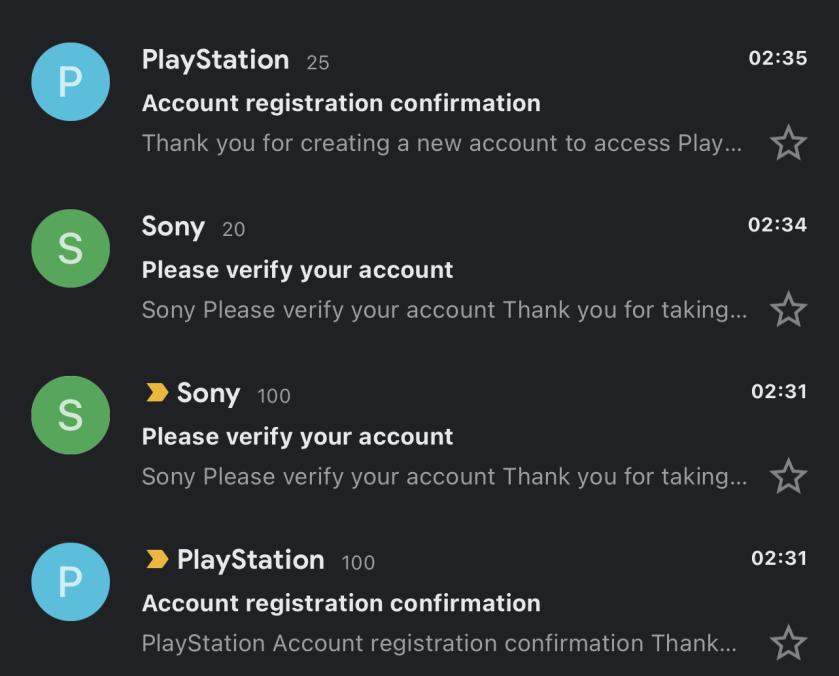Star the 02:34 Sony verify email

(788, 309)
